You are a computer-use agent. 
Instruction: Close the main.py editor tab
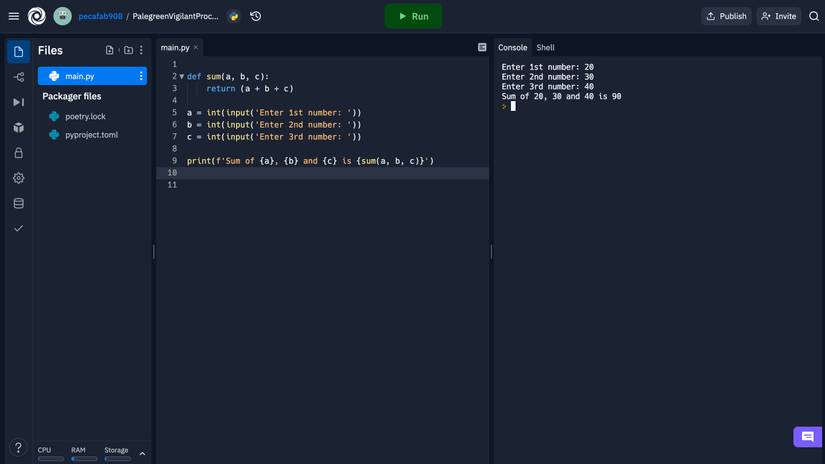click(x=196, y=47)
